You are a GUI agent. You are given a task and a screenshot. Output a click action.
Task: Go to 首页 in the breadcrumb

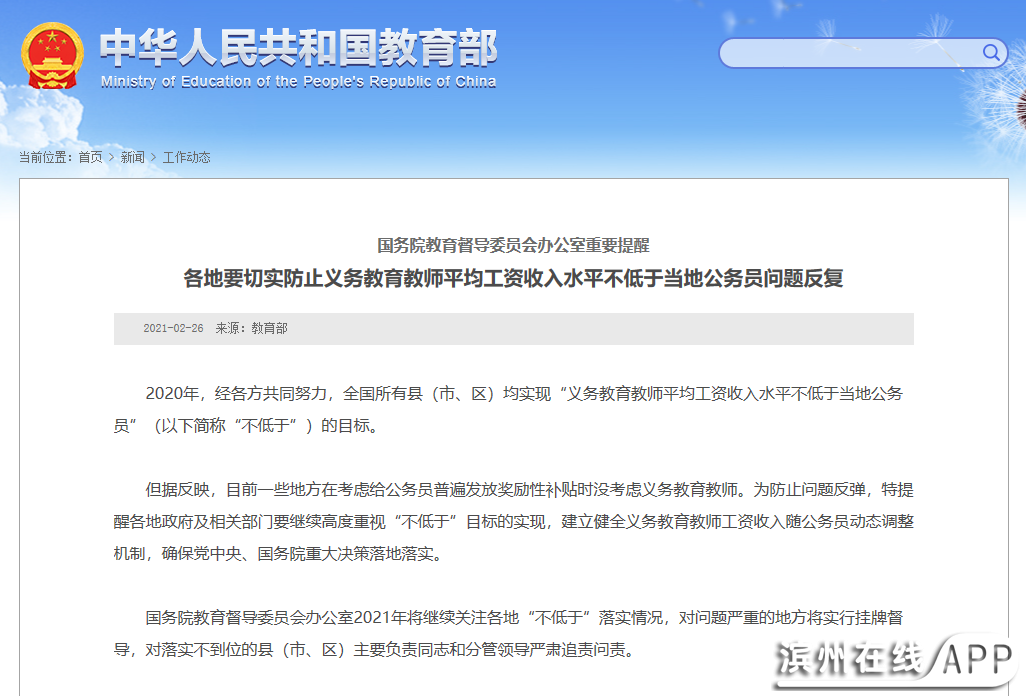tap(90, 157)
